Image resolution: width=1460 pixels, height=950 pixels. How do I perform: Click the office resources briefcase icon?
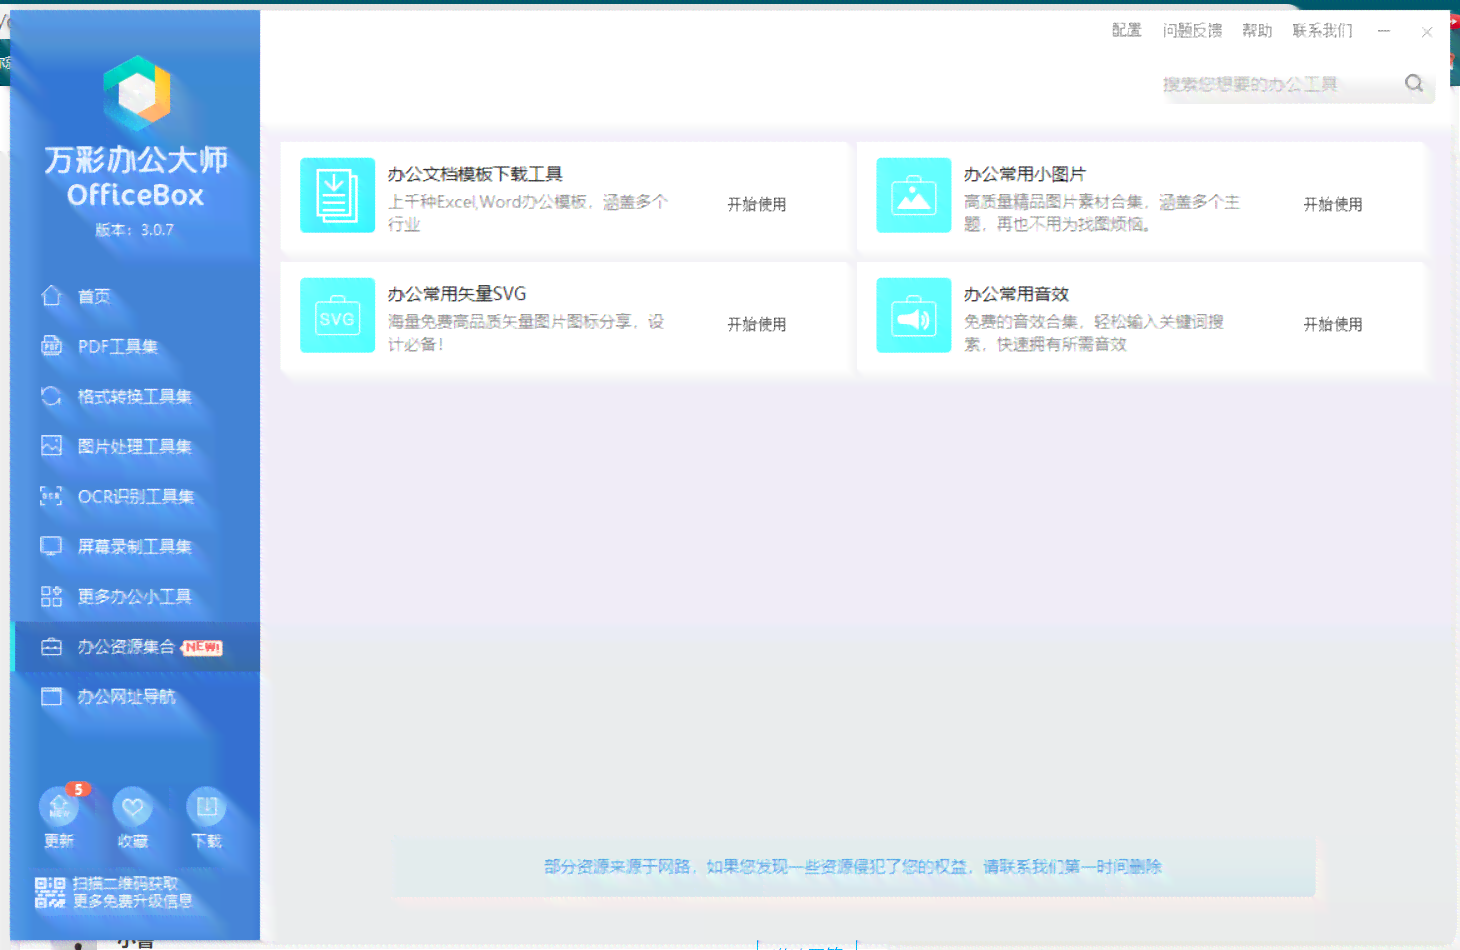point(51,647)
